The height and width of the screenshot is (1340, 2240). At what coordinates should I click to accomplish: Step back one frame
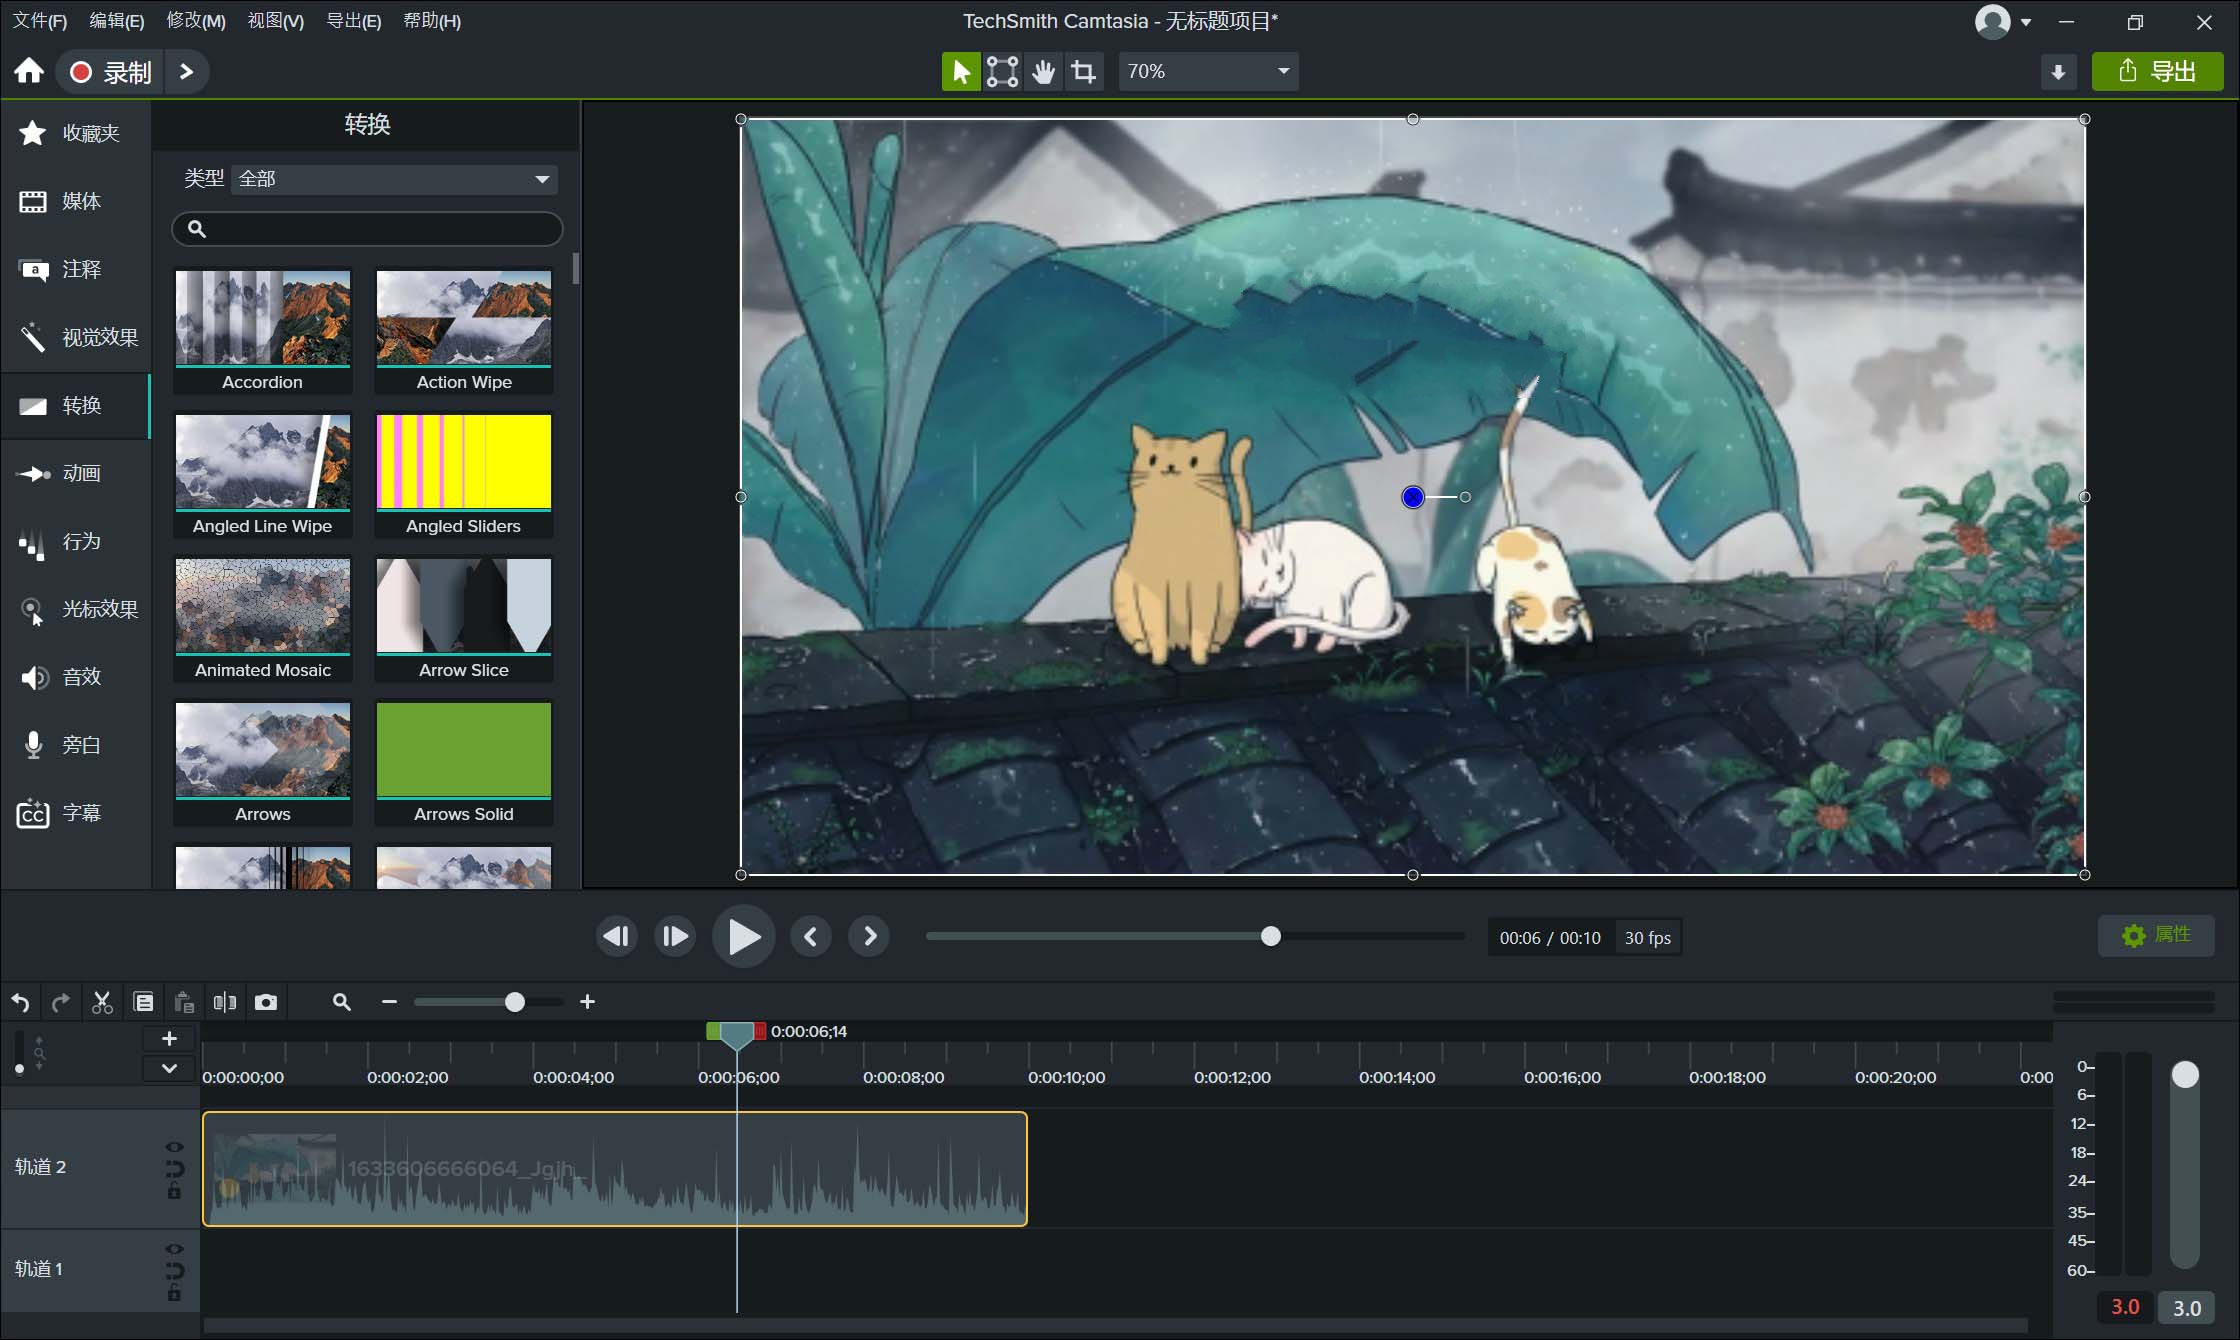coord(616,937)
